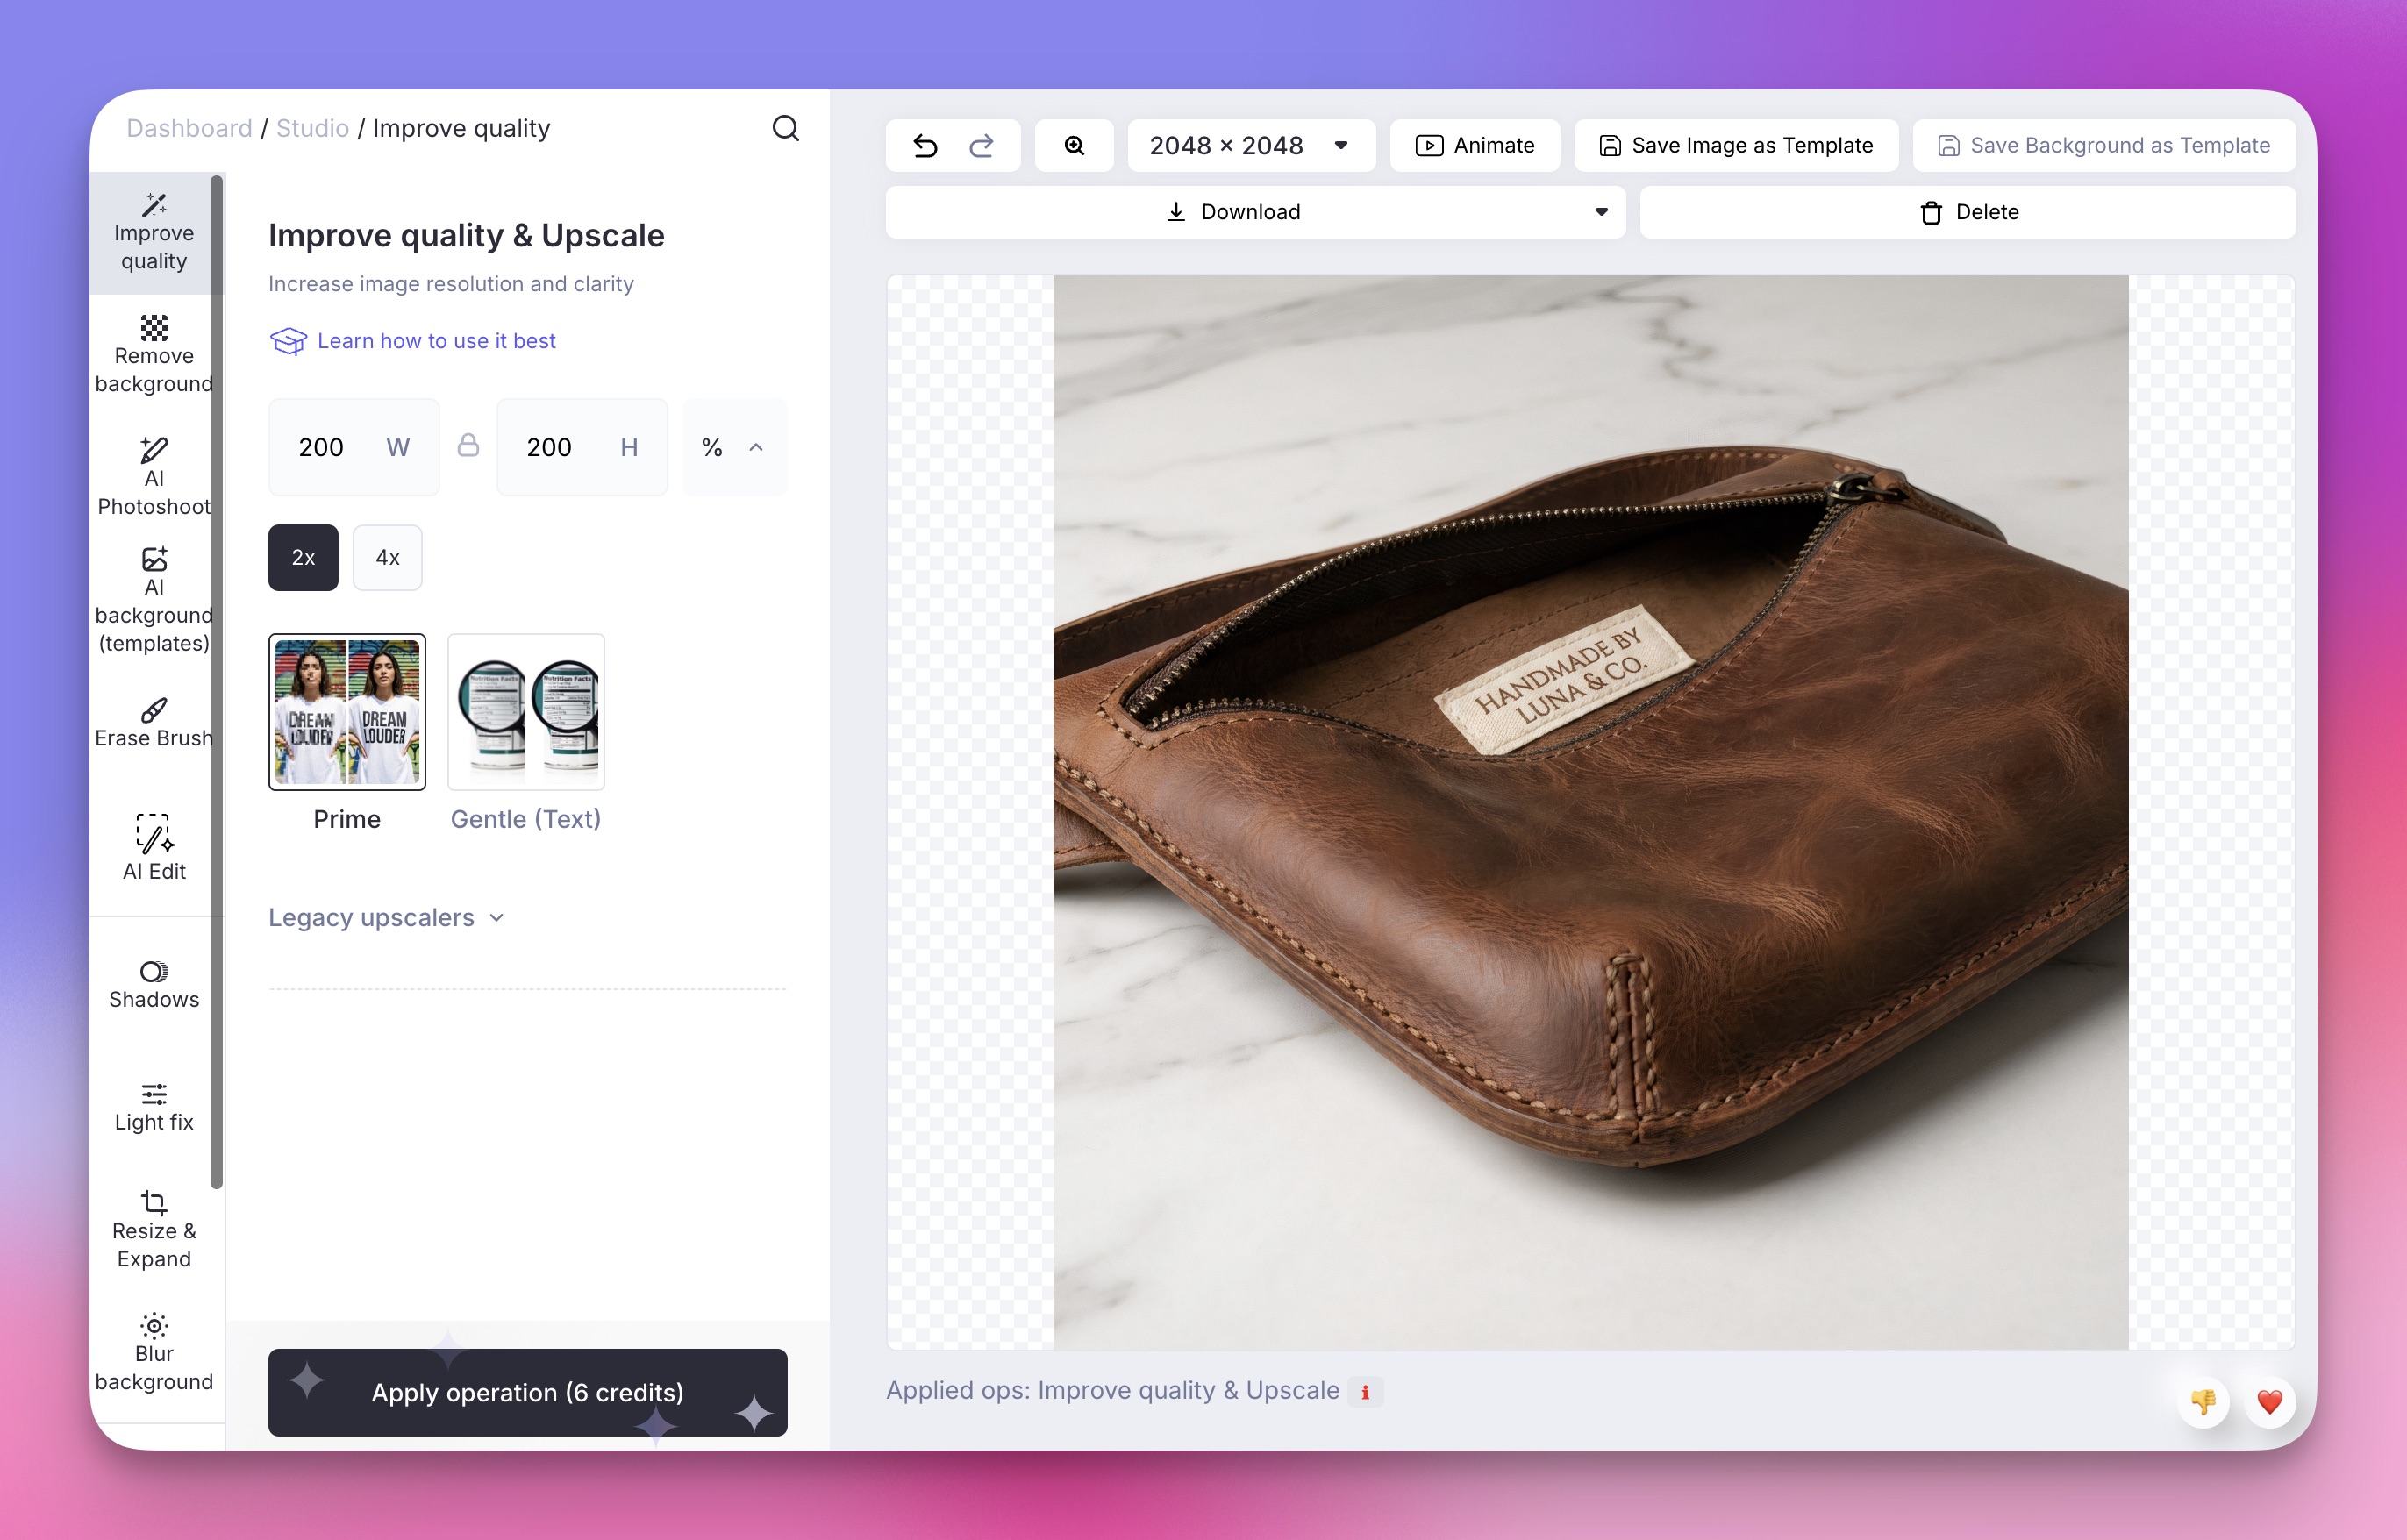Image resolution: width=2407 pixels, height=1540 pixels.
Task: Select the 4x upscale option
Action: (x=387, y=557)
